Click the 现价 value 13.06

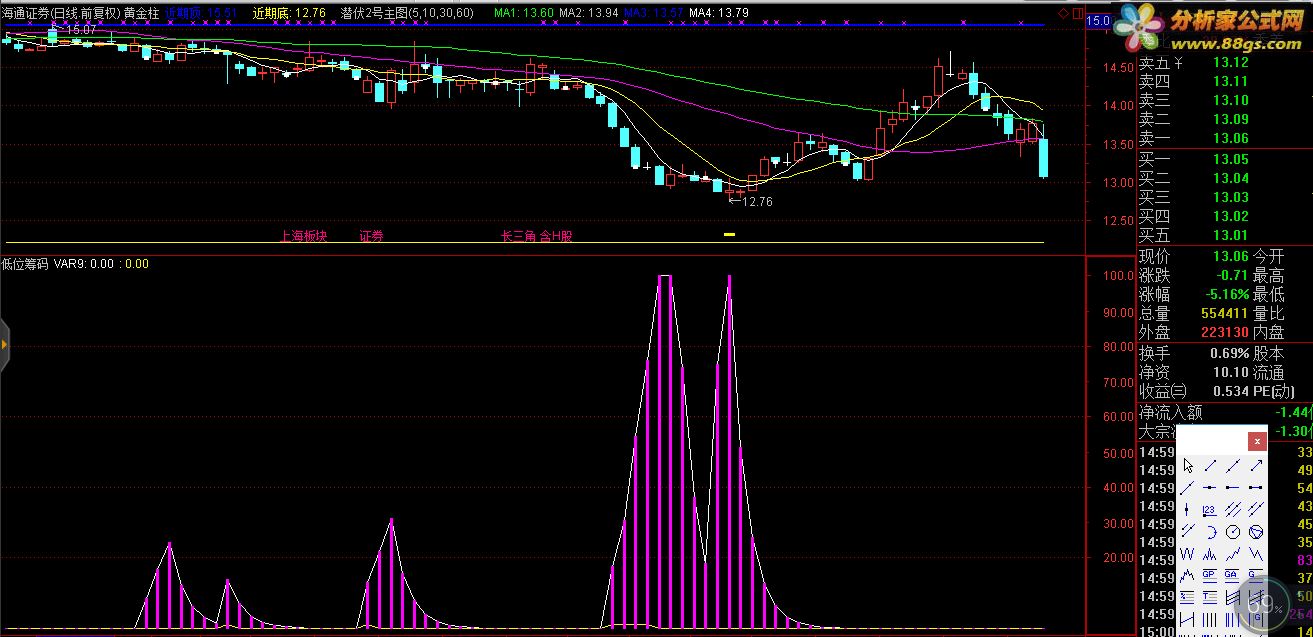click(x=1230, y=256)
